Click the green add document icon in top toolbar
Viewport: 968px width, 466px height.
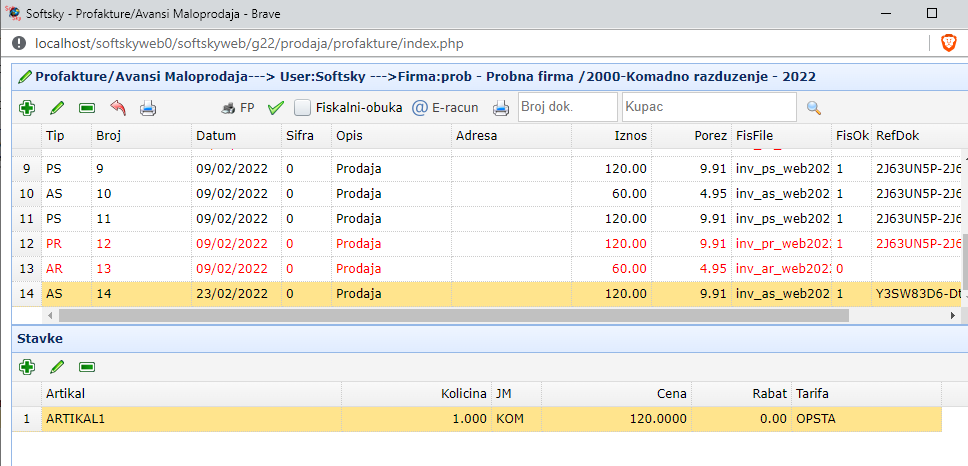click(x=27, y=108)
